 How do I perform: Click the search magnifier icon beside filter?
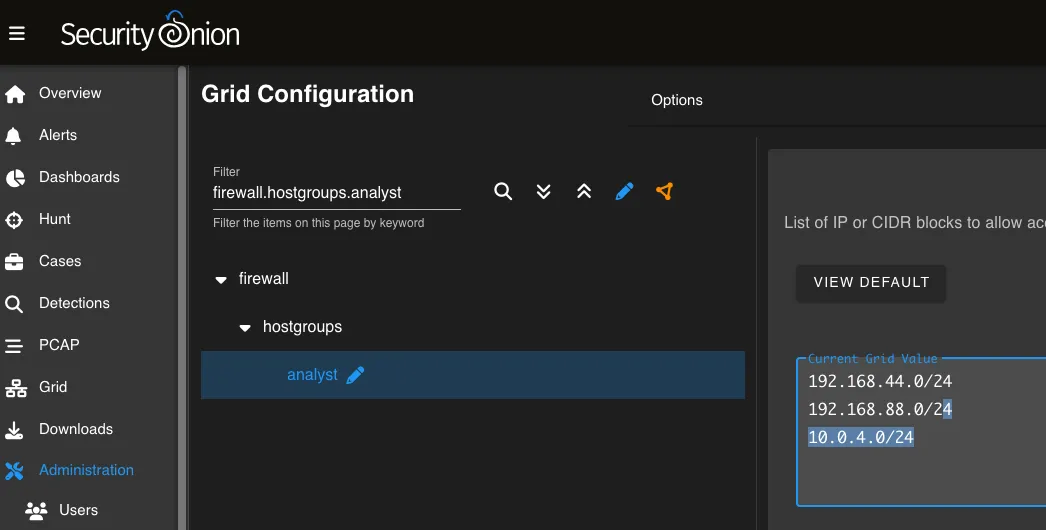pos(503,191)
